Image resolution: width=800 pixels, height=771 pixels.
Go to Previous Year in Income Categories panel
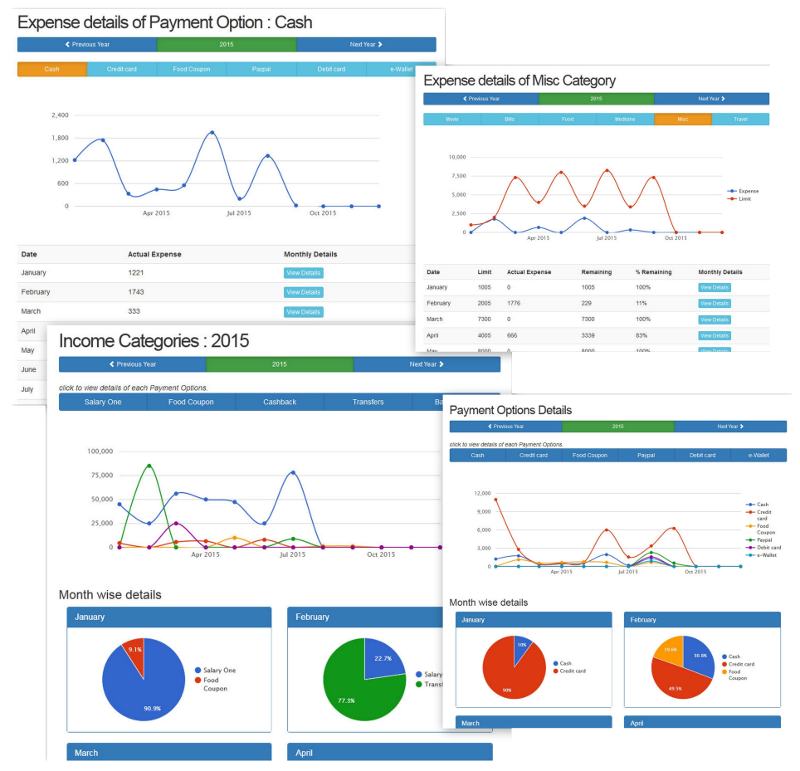tap(133, 364)
